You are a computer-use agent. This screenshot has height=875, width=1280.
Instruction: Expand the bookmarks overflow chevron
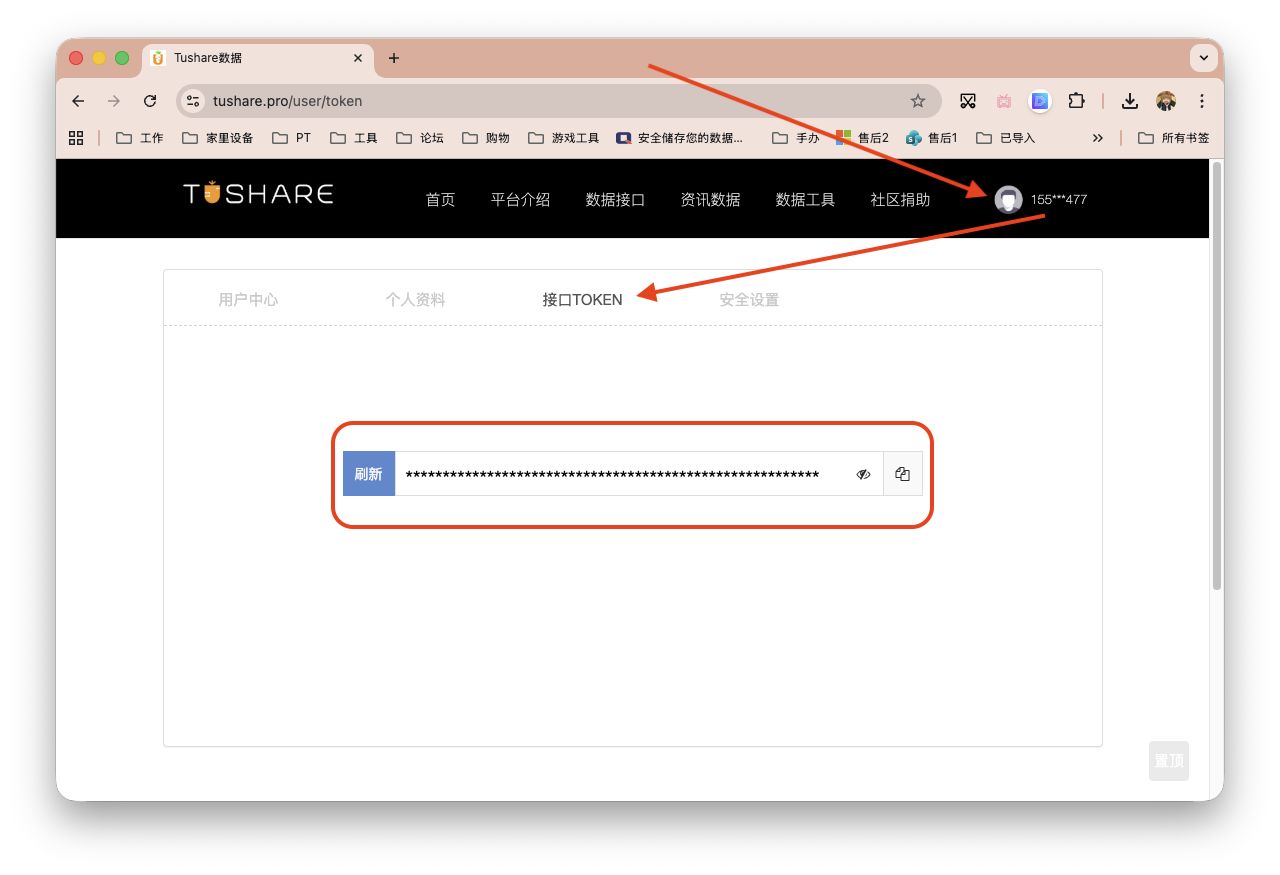tap(1098, 137)
